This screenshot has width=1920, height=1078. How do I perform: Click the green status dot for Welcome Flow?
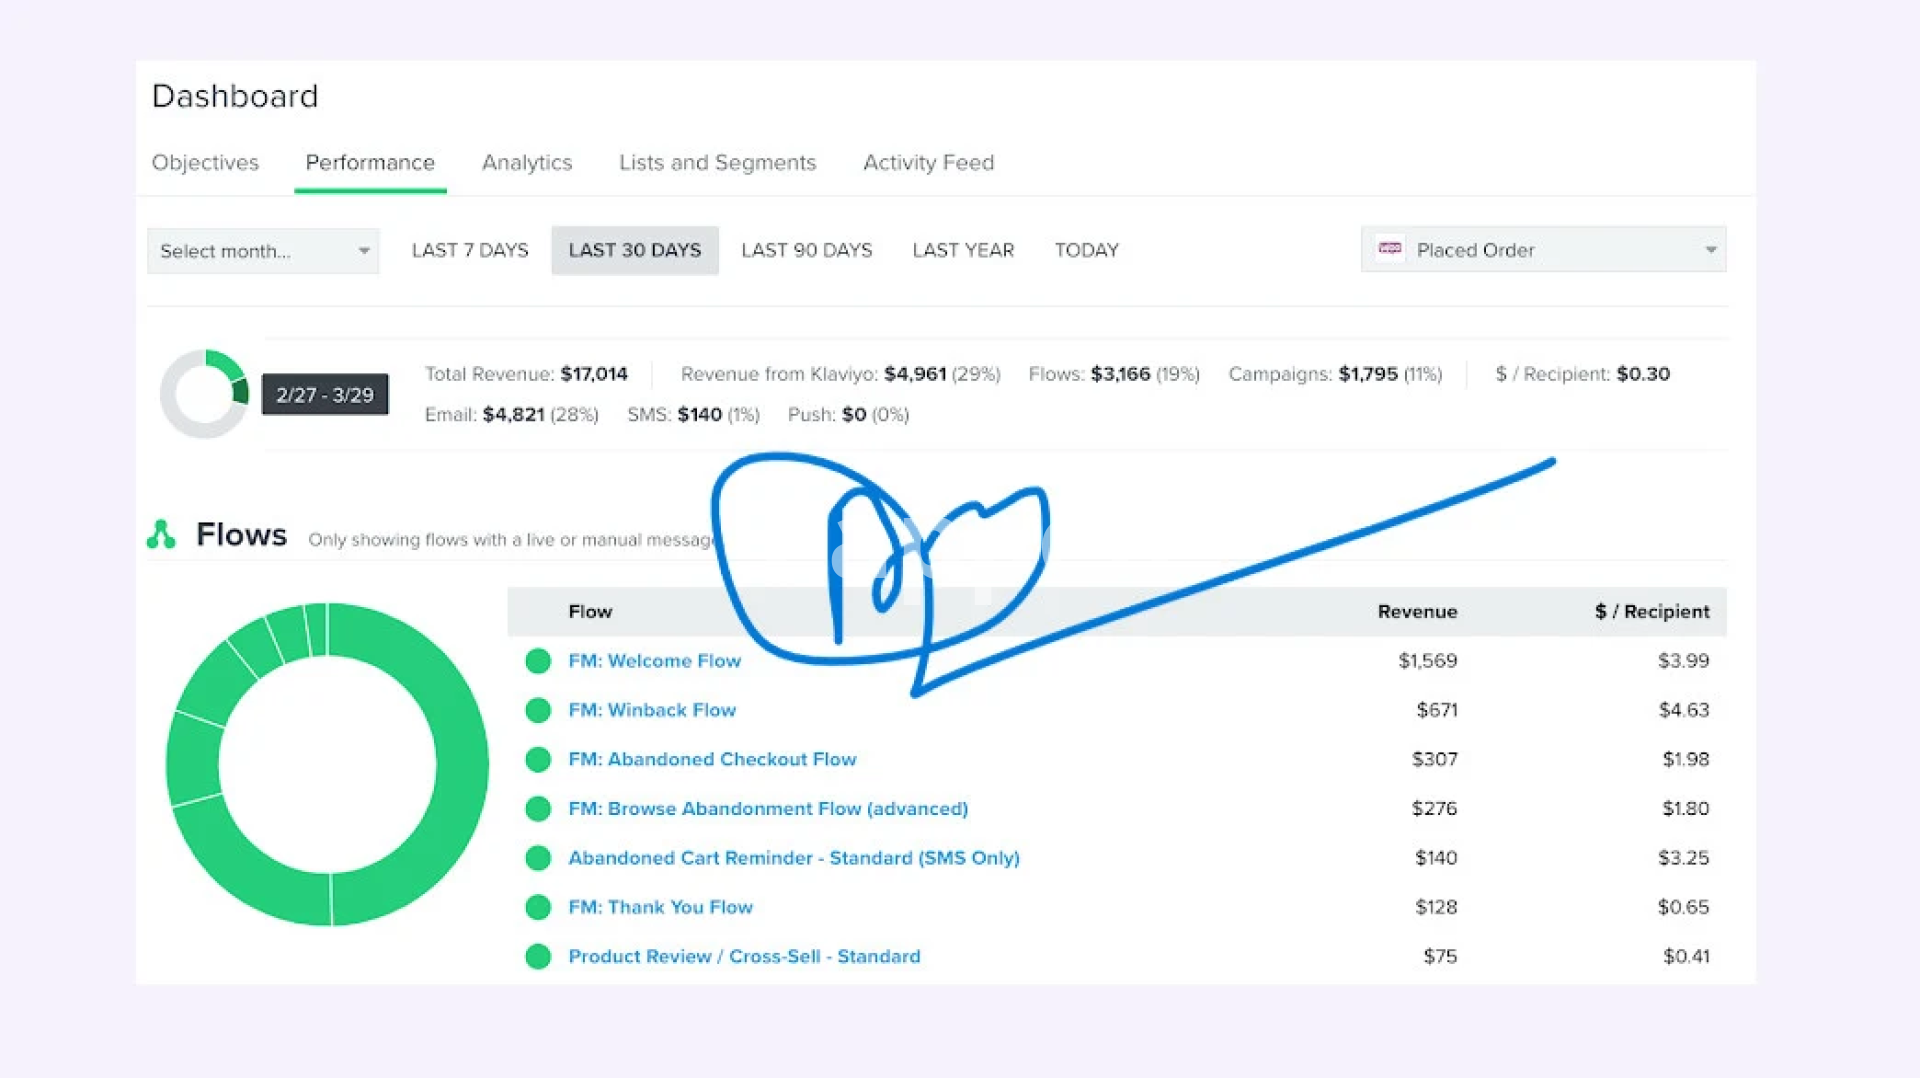coord(538,661)
